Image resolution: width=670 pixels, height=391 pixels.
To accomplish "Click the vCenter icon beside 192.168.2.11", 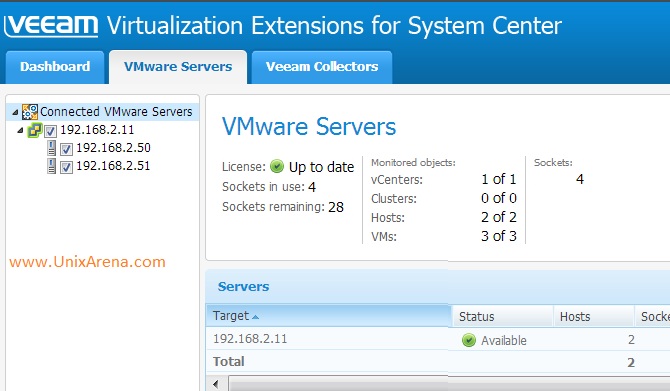I will pyautogui.click(x=35, y=130).
